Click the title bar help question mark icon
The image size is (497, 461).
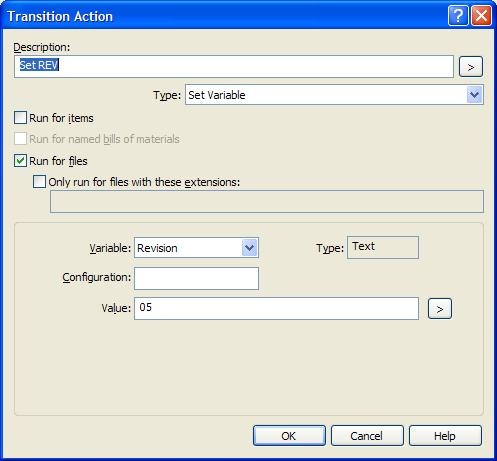[x=458, y=15]
